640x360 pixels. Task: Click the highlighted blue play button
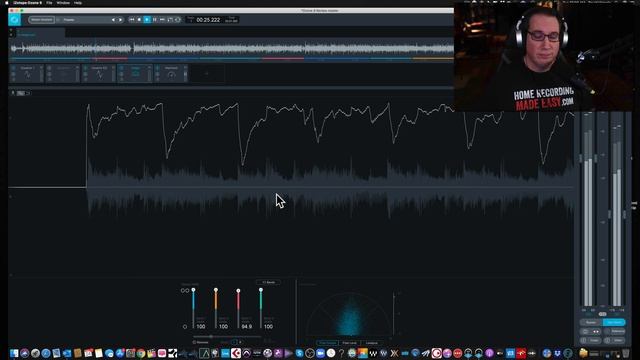(x=147, y=20)
